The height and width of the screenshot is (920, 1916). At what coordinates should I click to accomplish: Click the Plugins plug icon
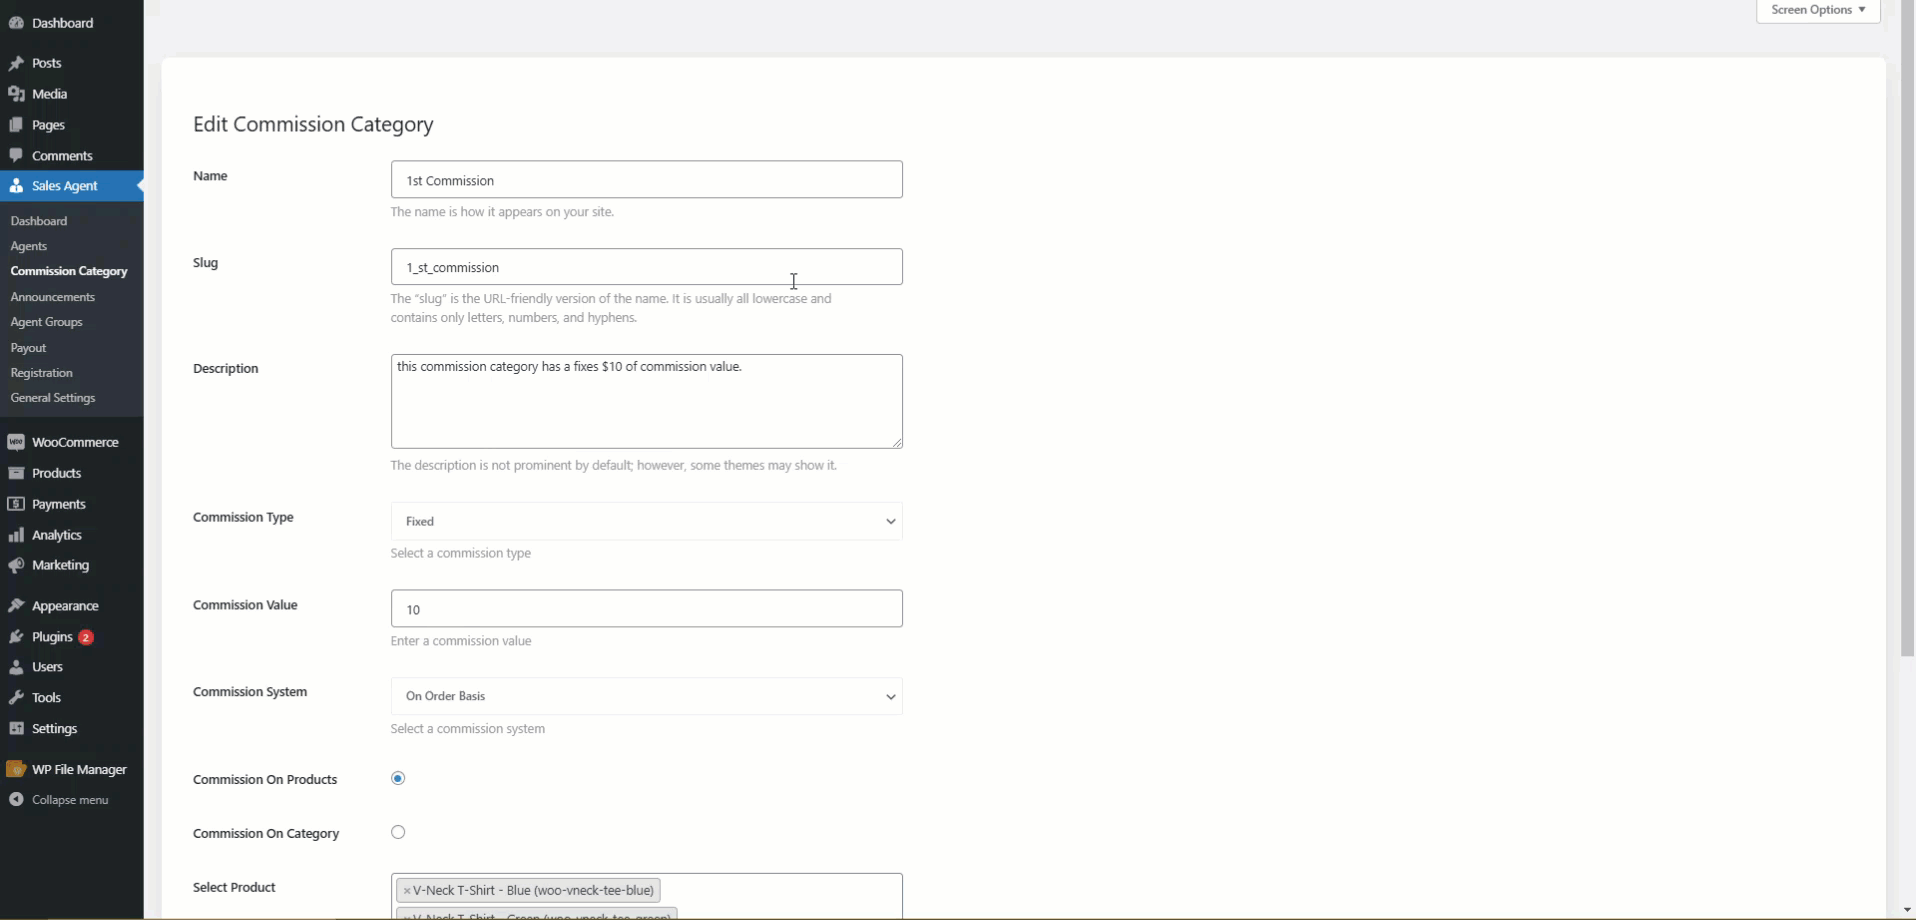point(16,637)
